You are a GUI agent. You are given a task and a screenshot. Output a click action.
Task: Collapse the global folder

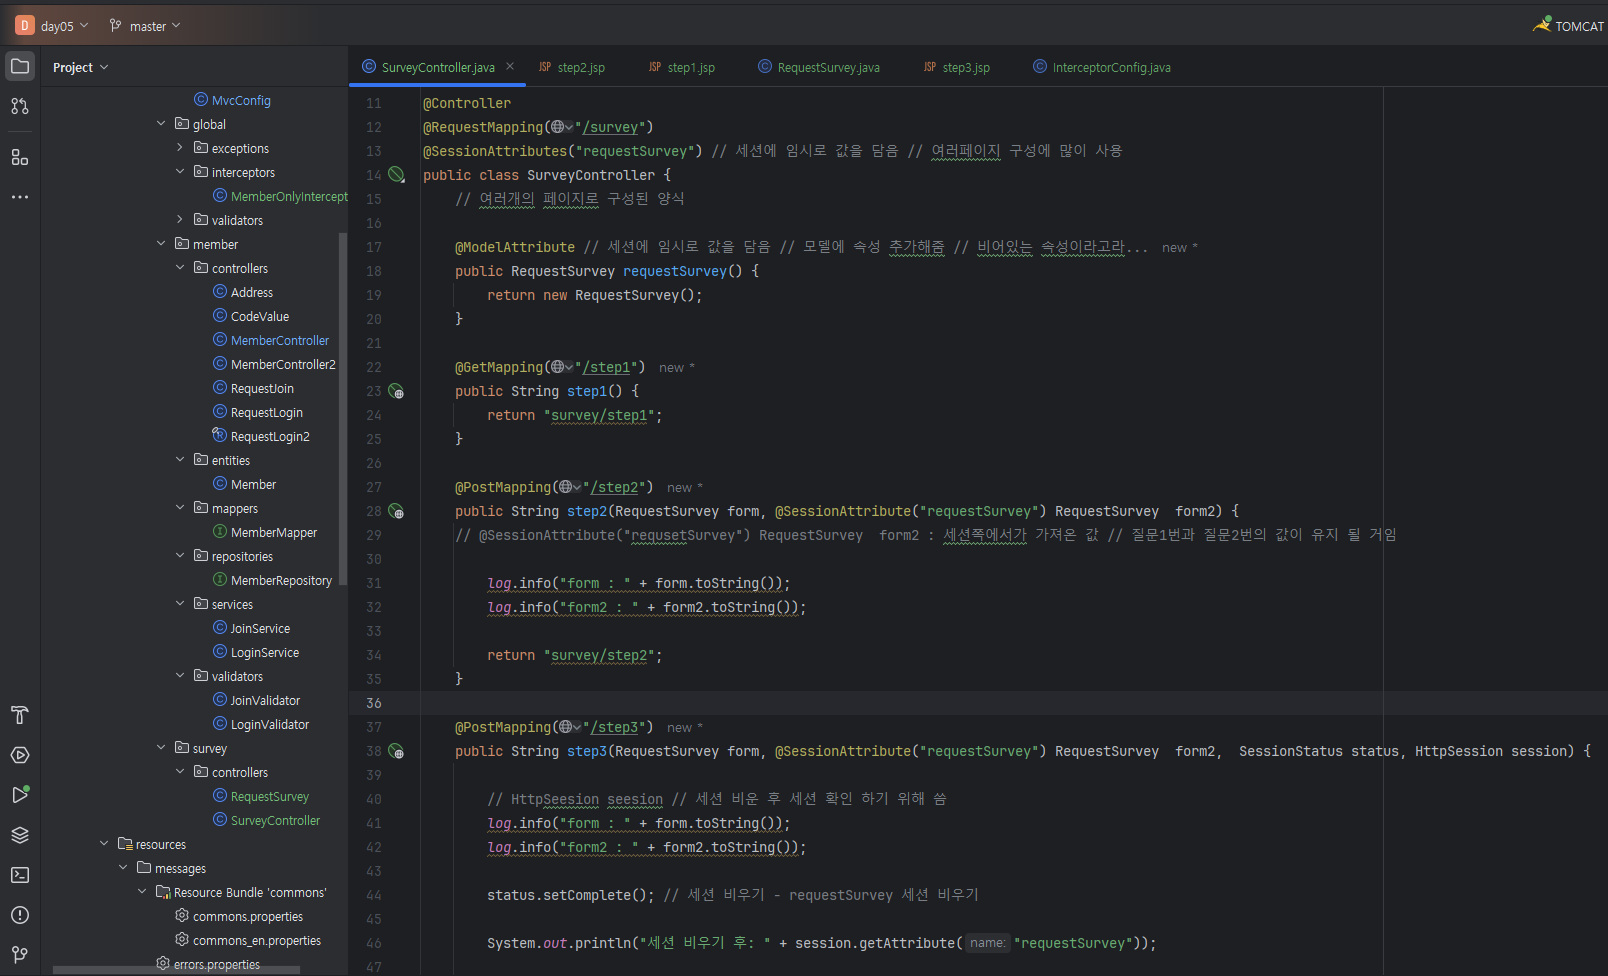click(161, 124)
